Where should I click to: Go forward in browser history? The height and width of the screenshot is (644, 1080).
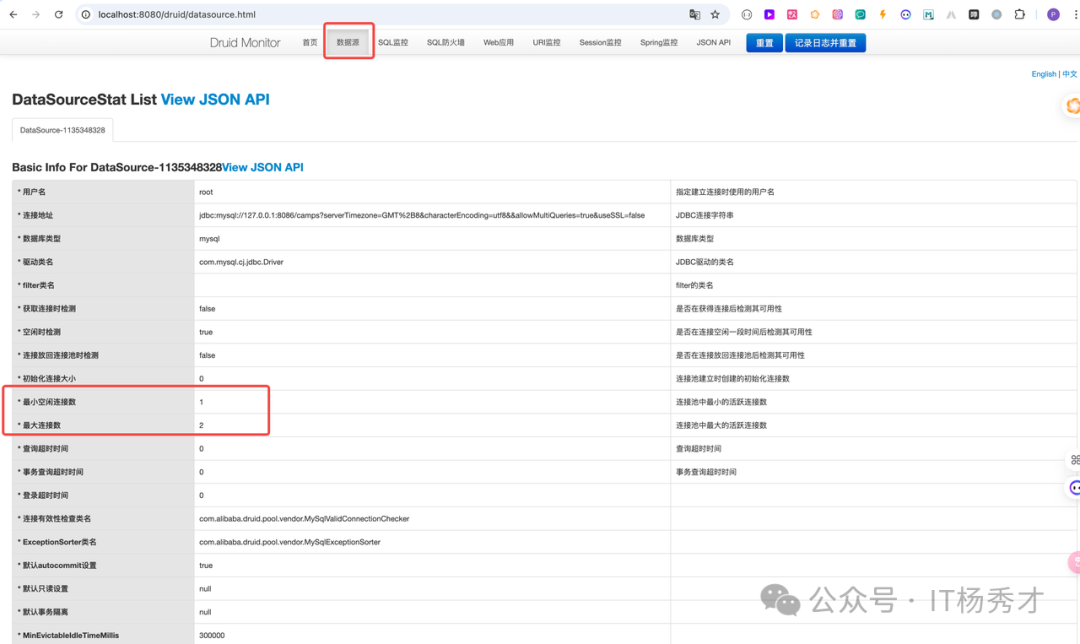(x=36, y=14)
